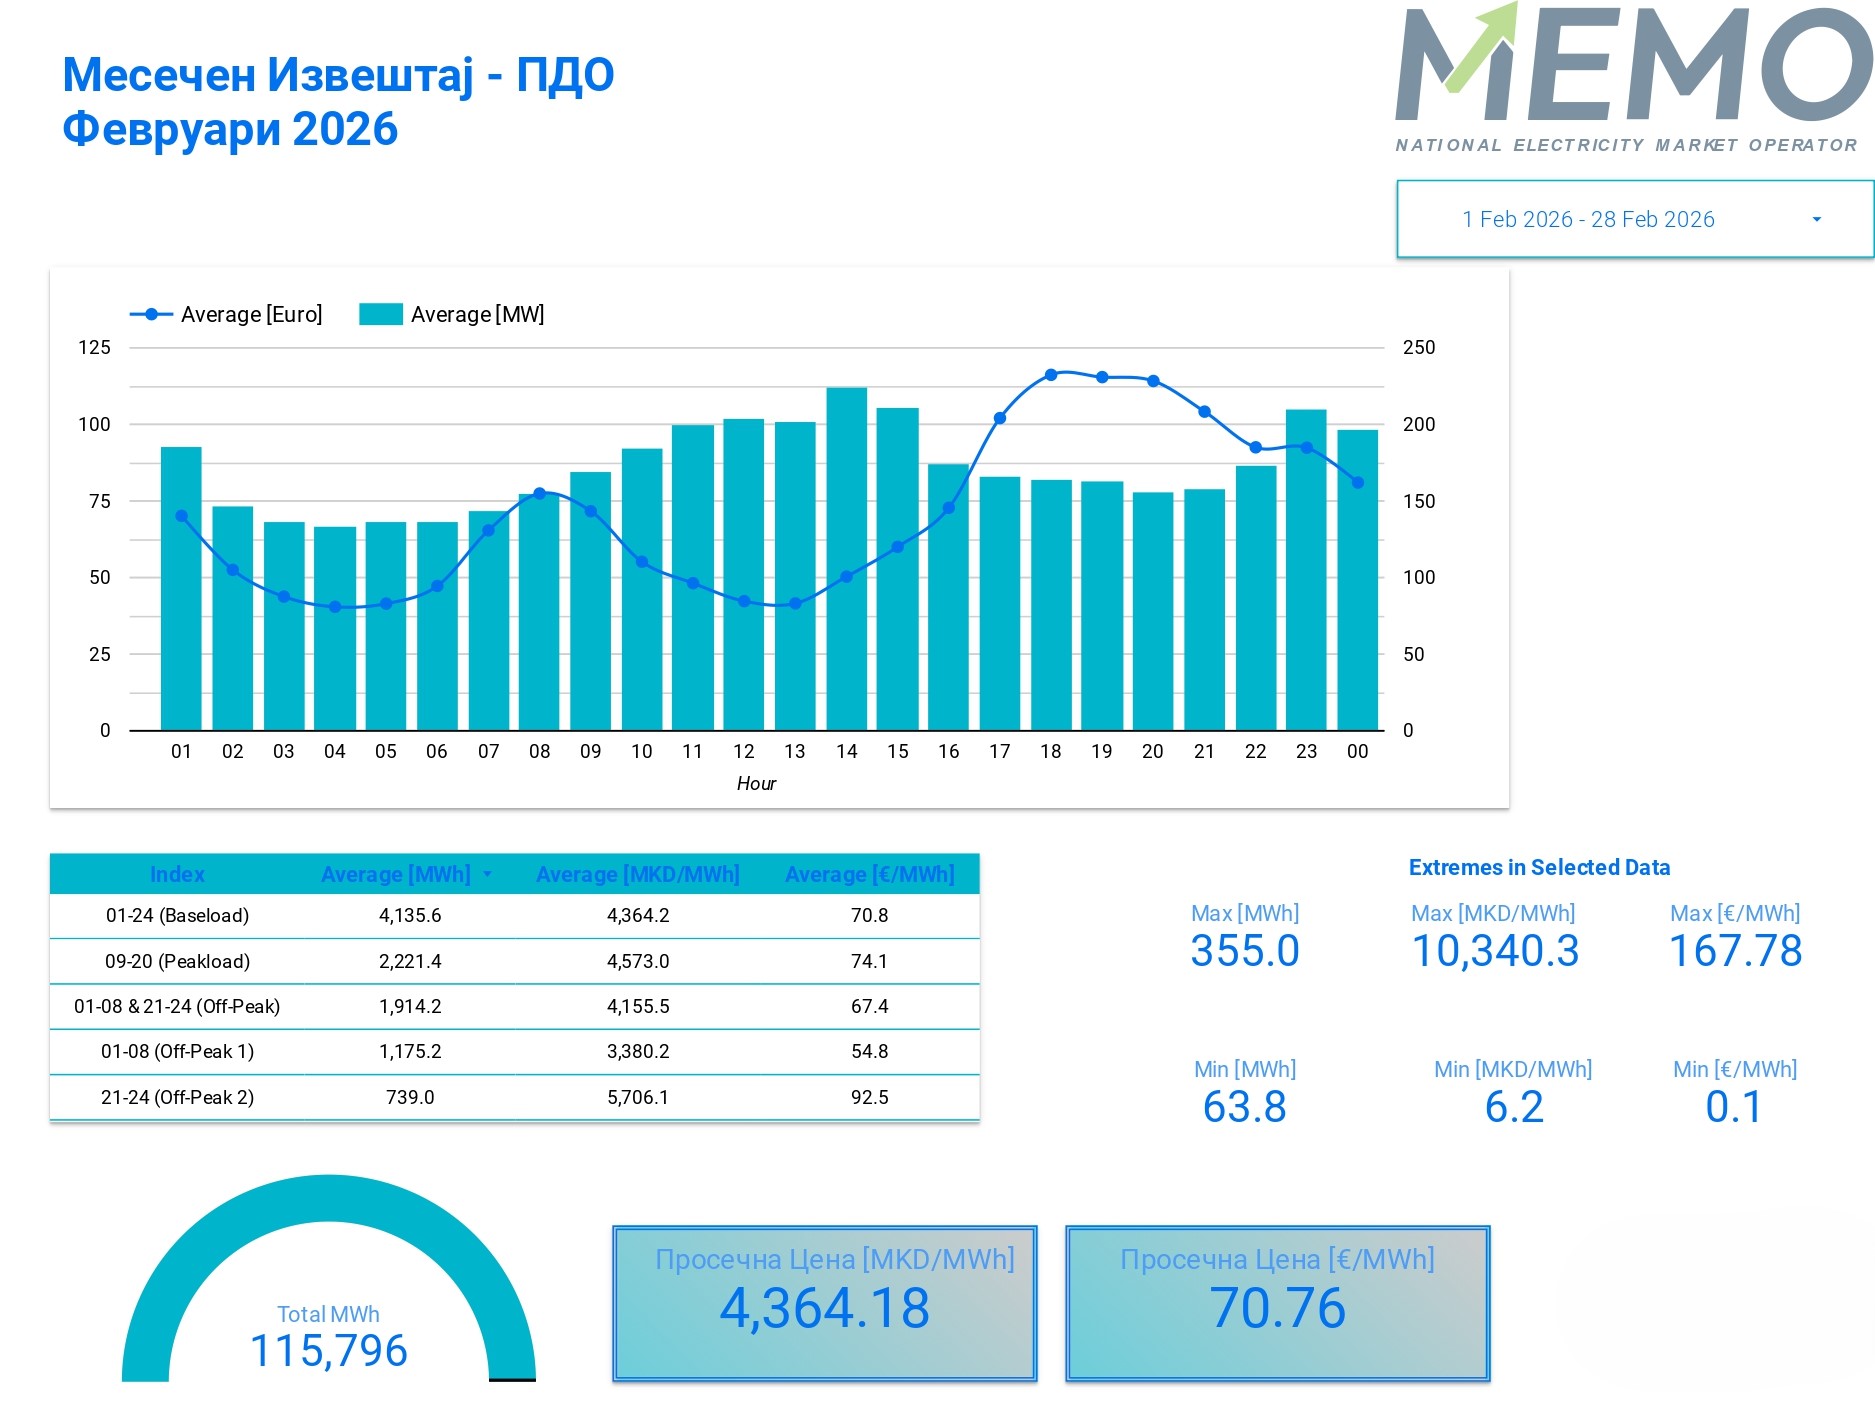The height and width of the screenshot is (1407, 1875).
Task: Click the Average [MW] legend color swatch
Action: point(380,314)
